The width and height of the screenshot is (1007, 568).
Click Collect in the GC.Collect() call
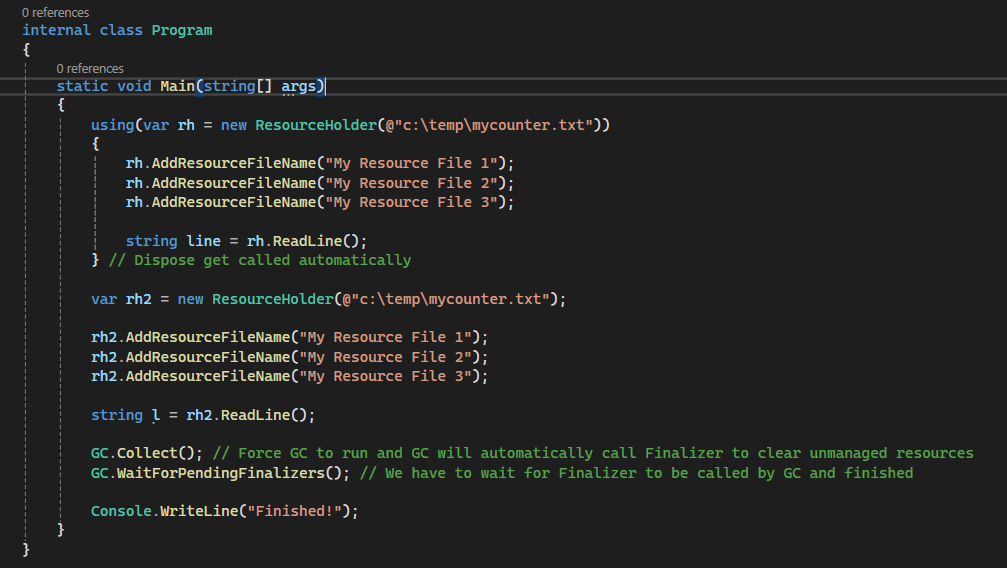coord(151,453)
